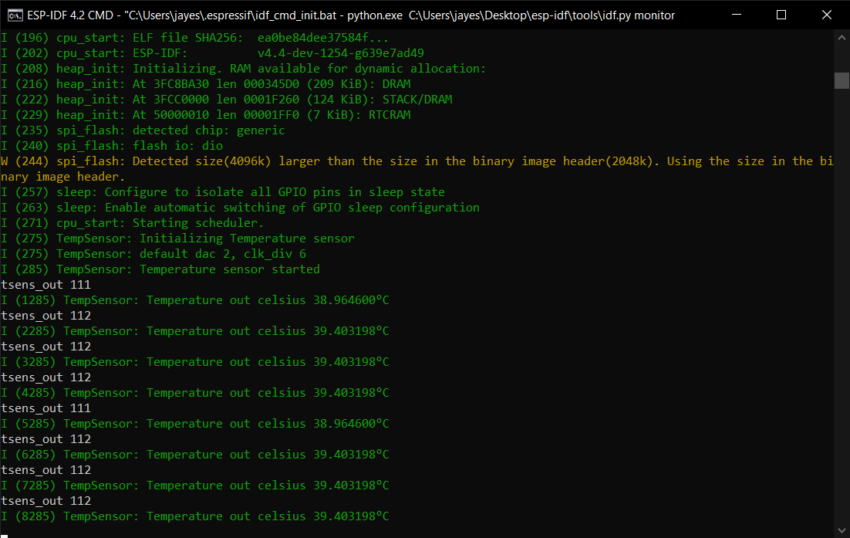Maximize the ESP-IDF CMD window
The image size is (850, 538).
781,15
